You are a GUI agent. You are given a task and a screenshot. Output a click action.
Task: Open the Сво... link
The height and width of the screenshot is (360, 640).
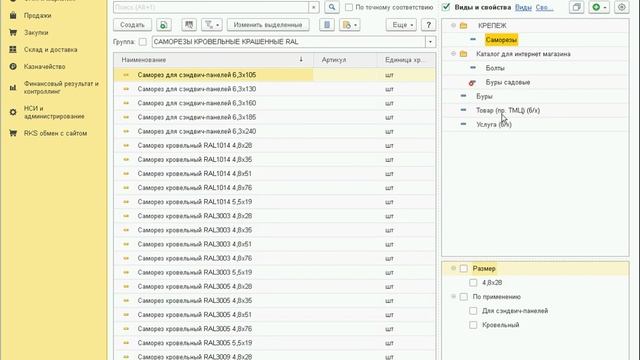pos(544,7)
